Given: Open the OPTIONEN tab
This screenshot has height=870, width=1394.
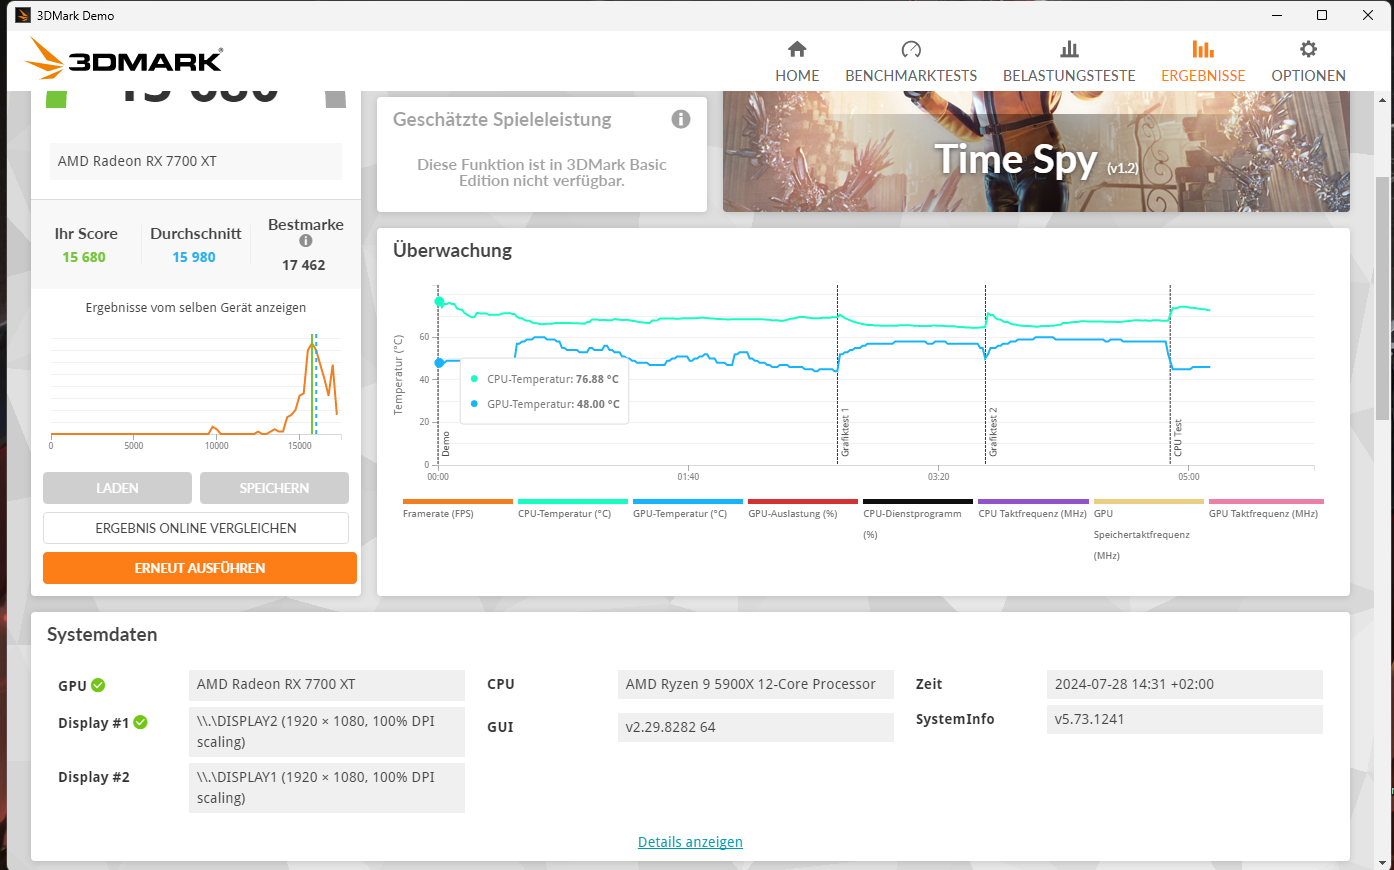Looking at the screenshot, I should (1308, 76).
